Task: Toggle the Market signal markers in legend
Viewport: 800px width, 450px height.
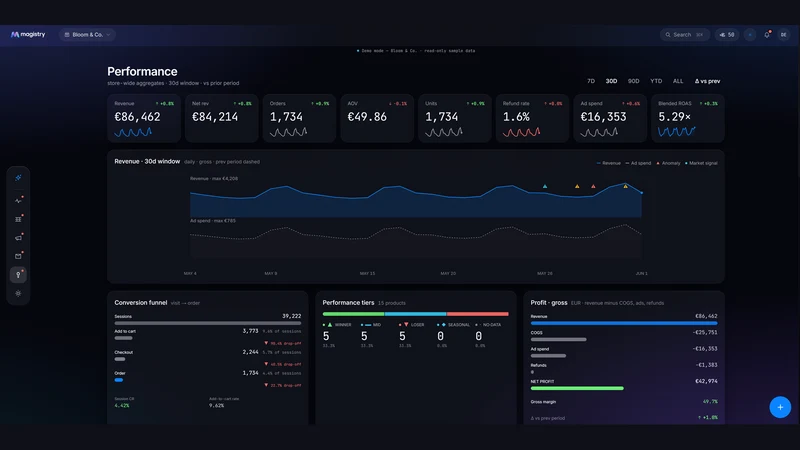Action: [701, 163]
